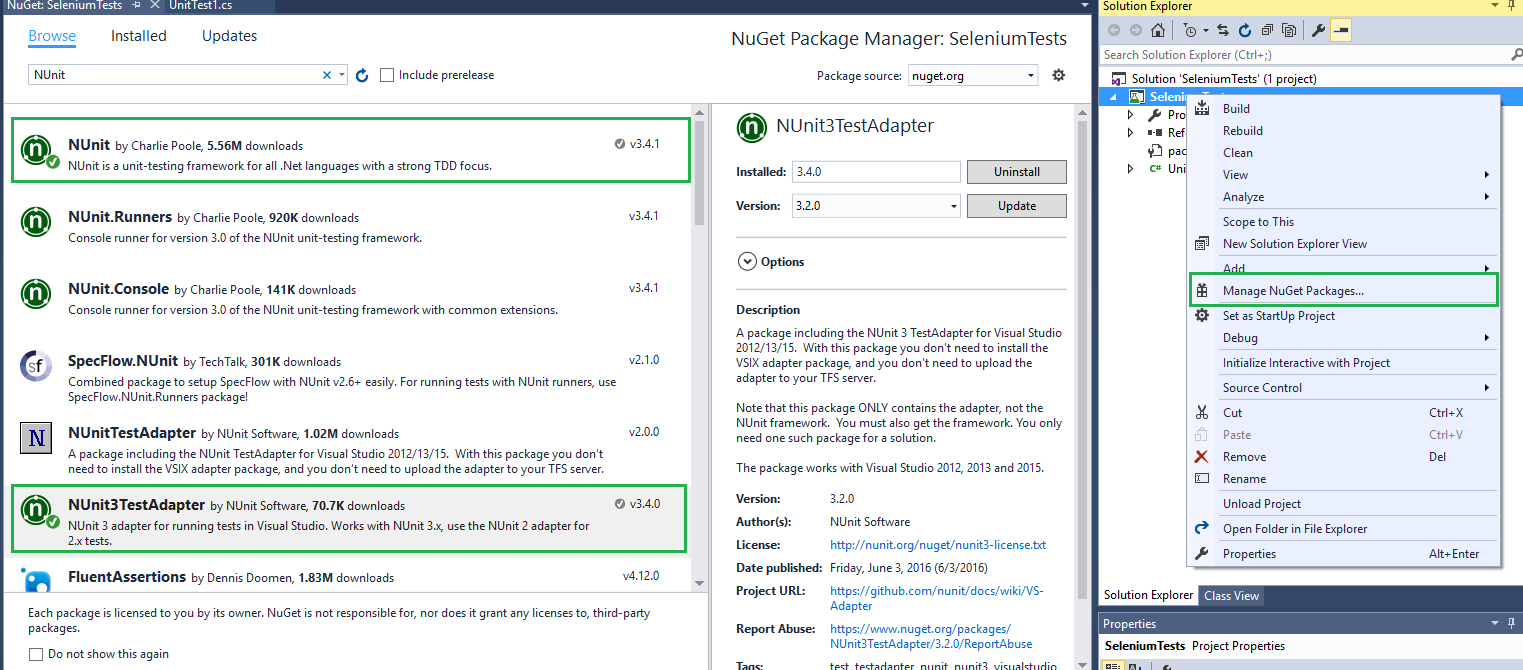
Task: Open the search history dropdown arrow
Action: tap(342, 75)
